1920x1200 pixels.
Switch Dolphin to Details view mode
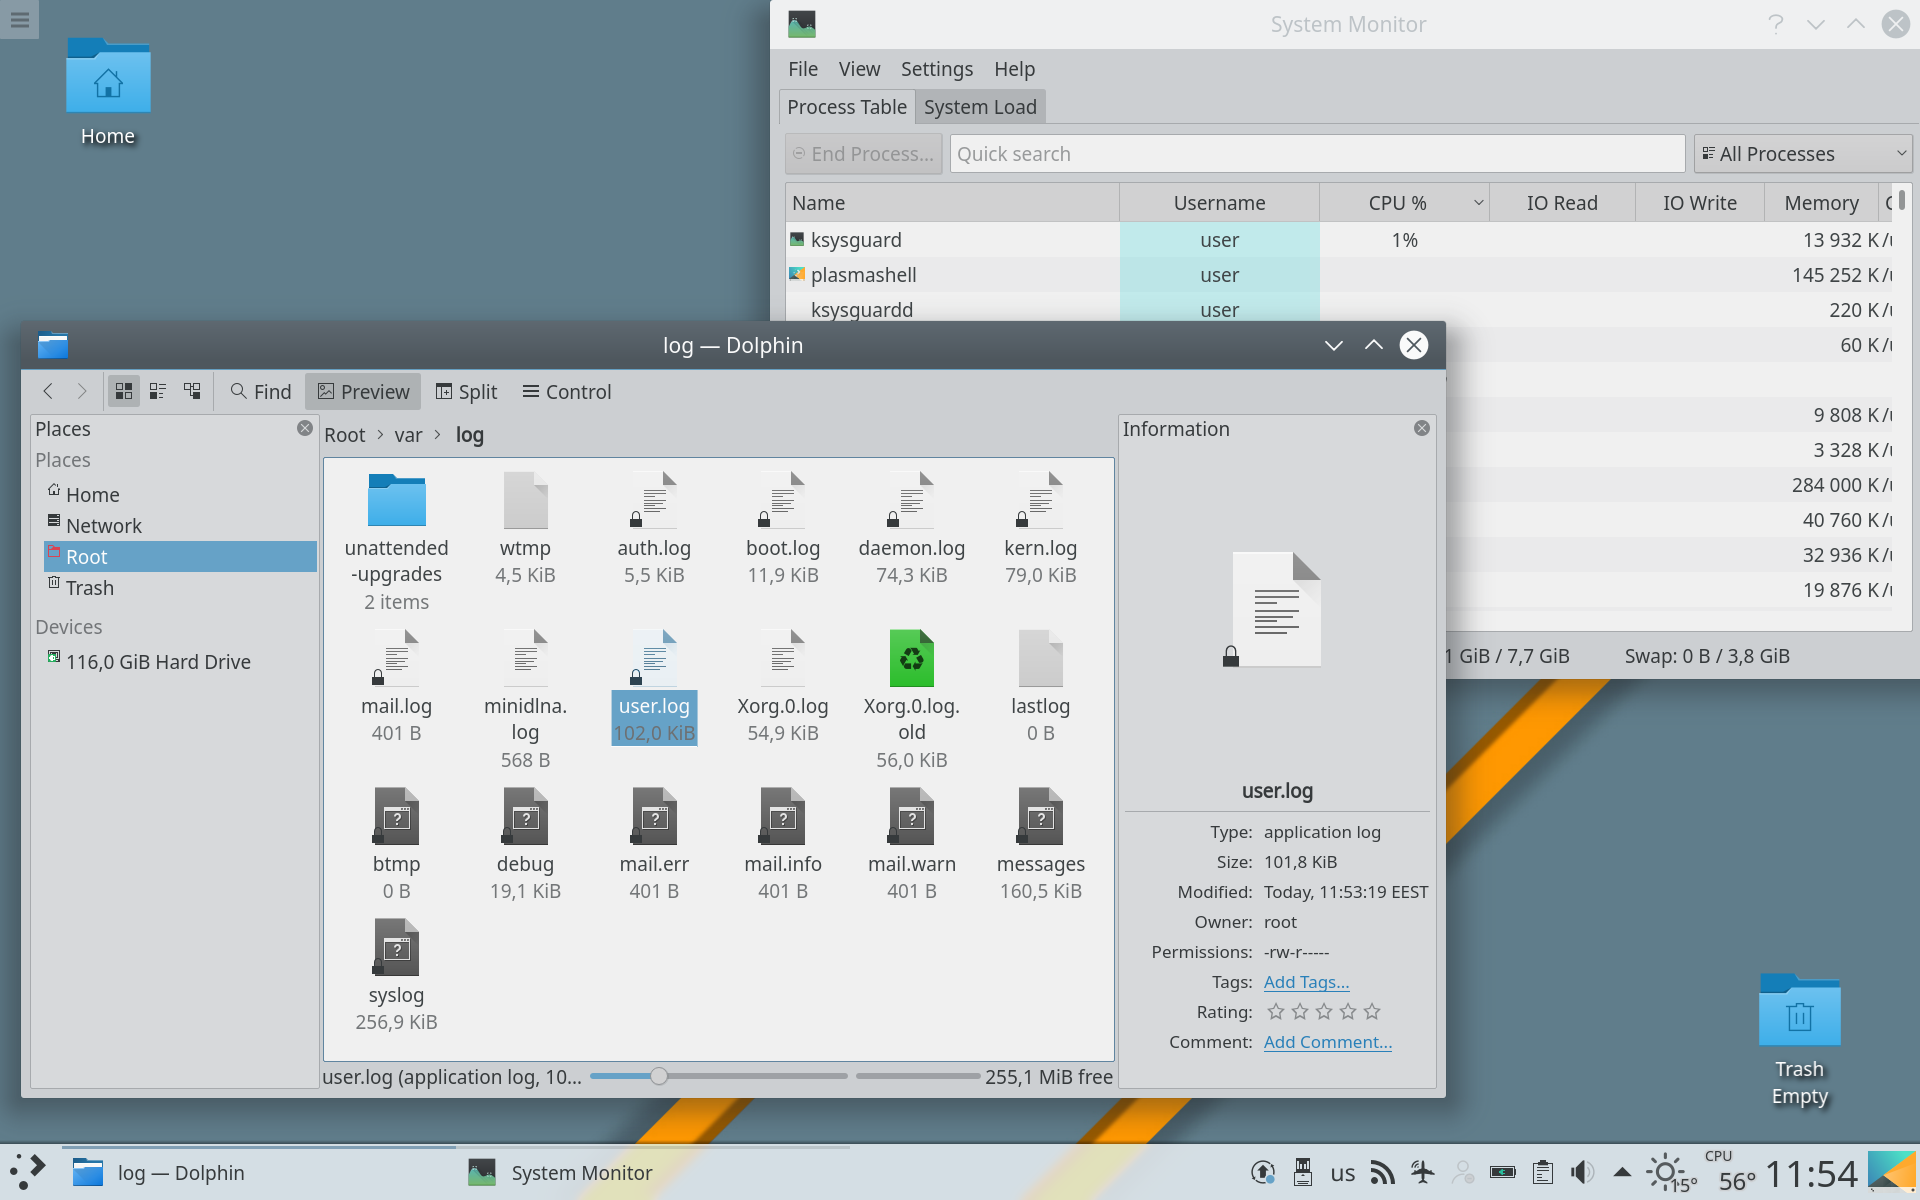[x=192, y=391]
